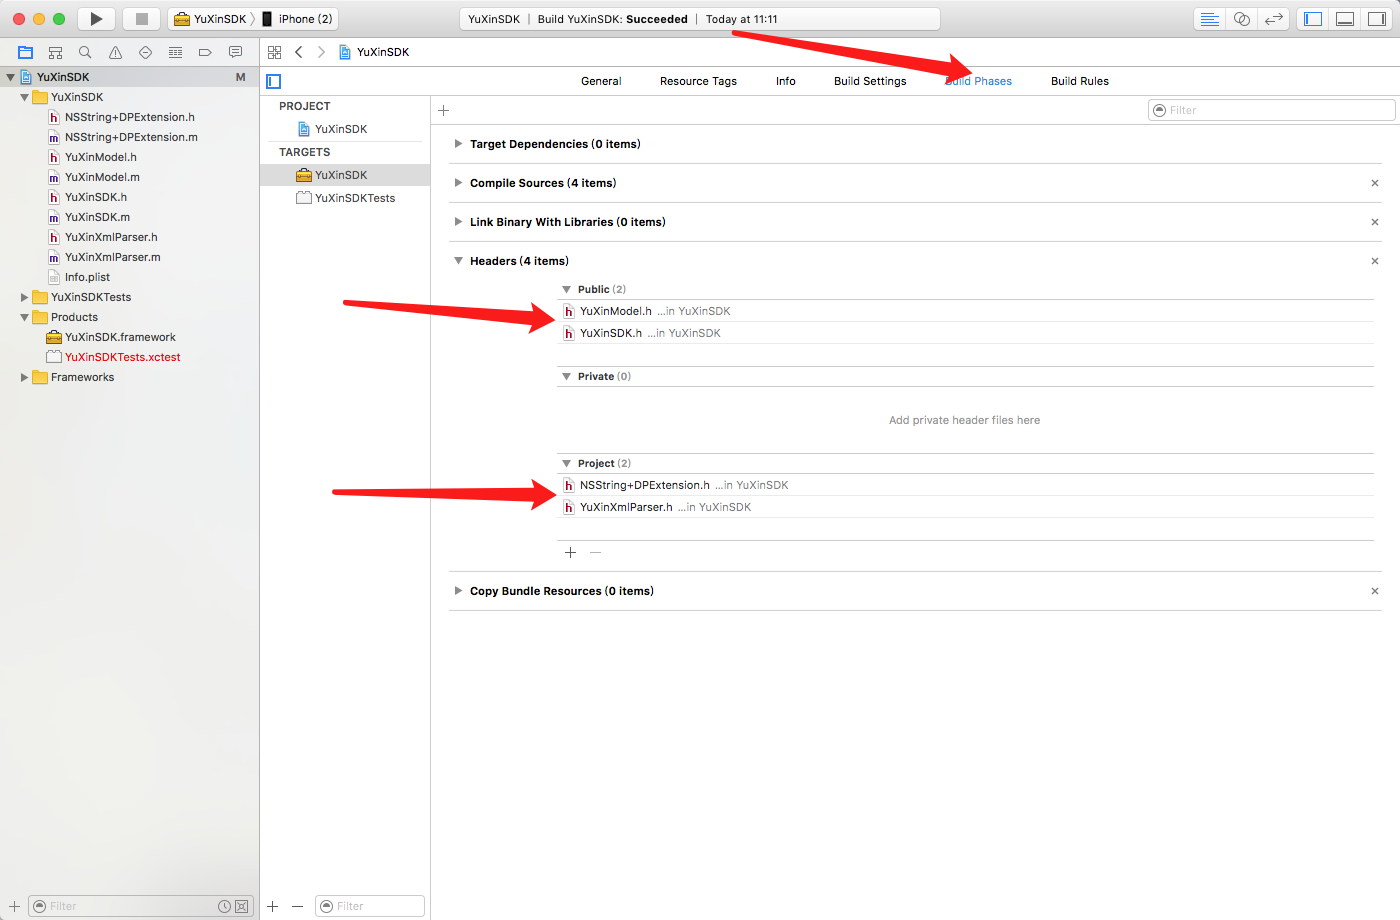Open the Breakpoint navigator
Viewport: 1400px width, 920px height.
pos(205,52)
